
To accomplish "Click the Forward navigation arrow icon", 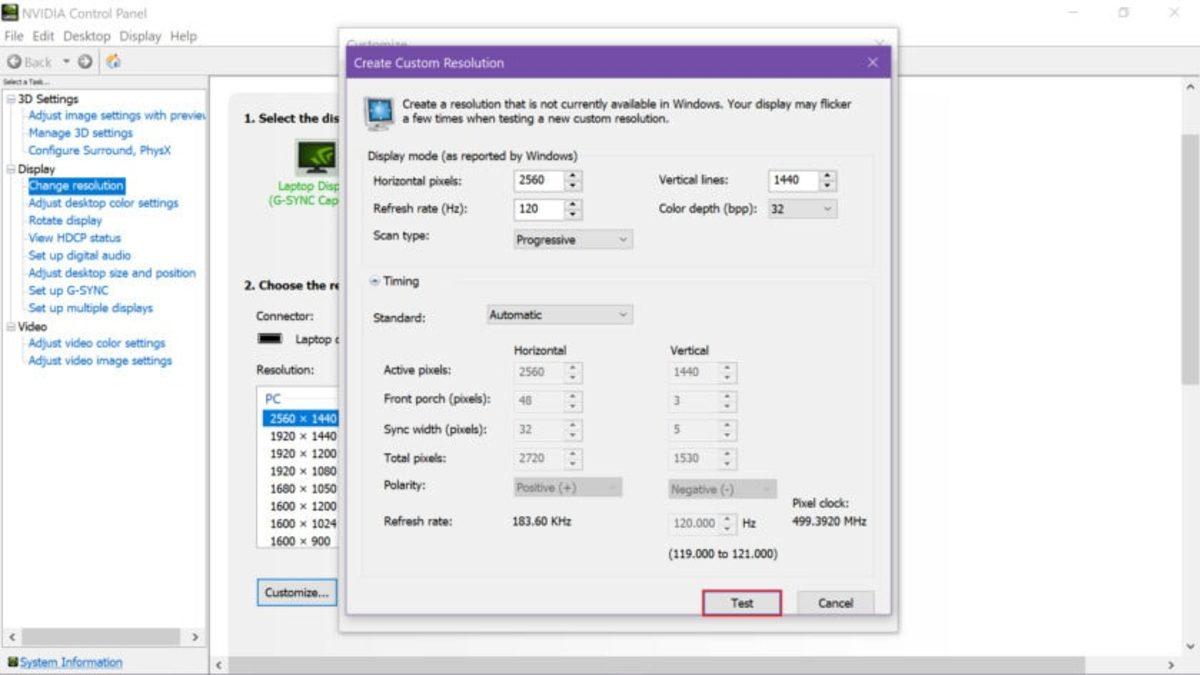I will tap(86, 60).
